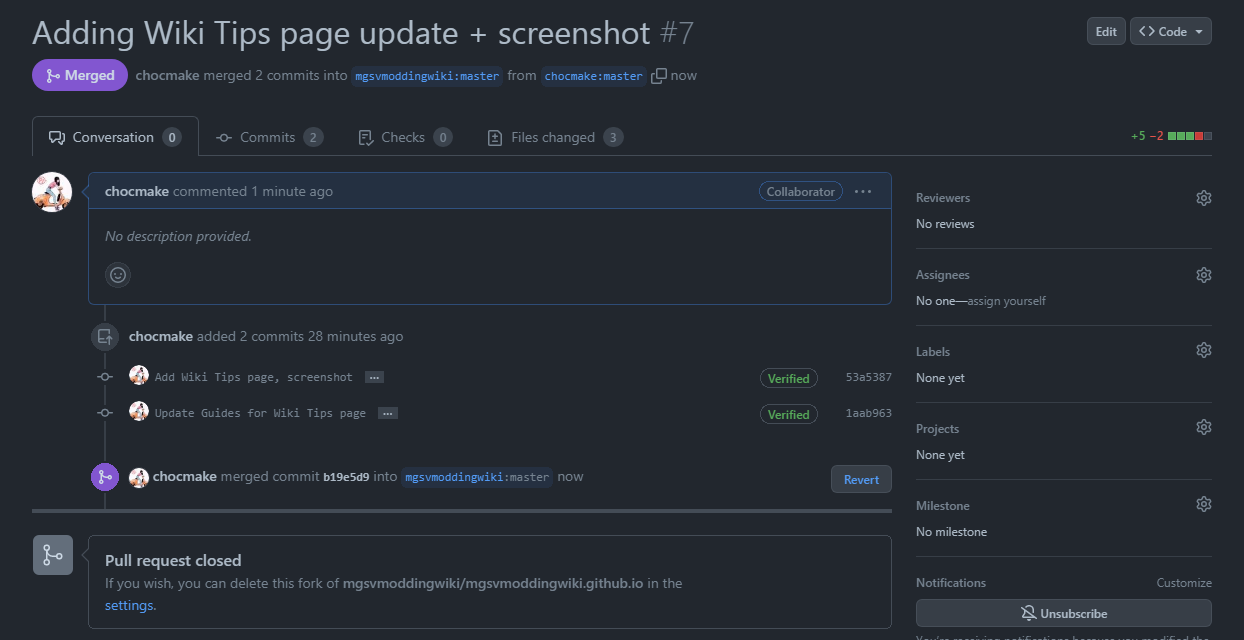The image size is (1244, 640).
Task: Click the avatar on the 'Add Wiki Tips page' commit
Action: (x=139, y=376)
